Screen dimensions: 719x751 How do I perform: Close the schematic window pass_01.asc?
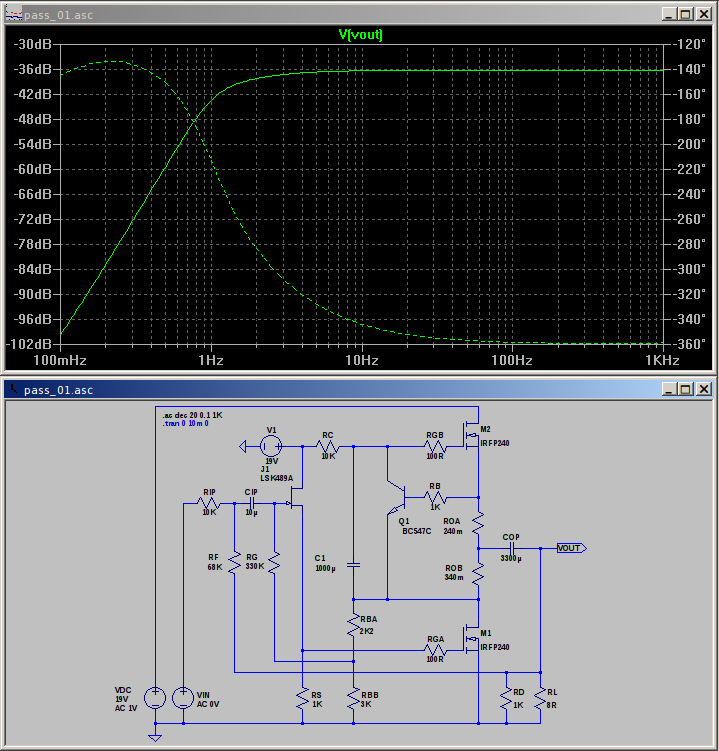coord(704,389)
